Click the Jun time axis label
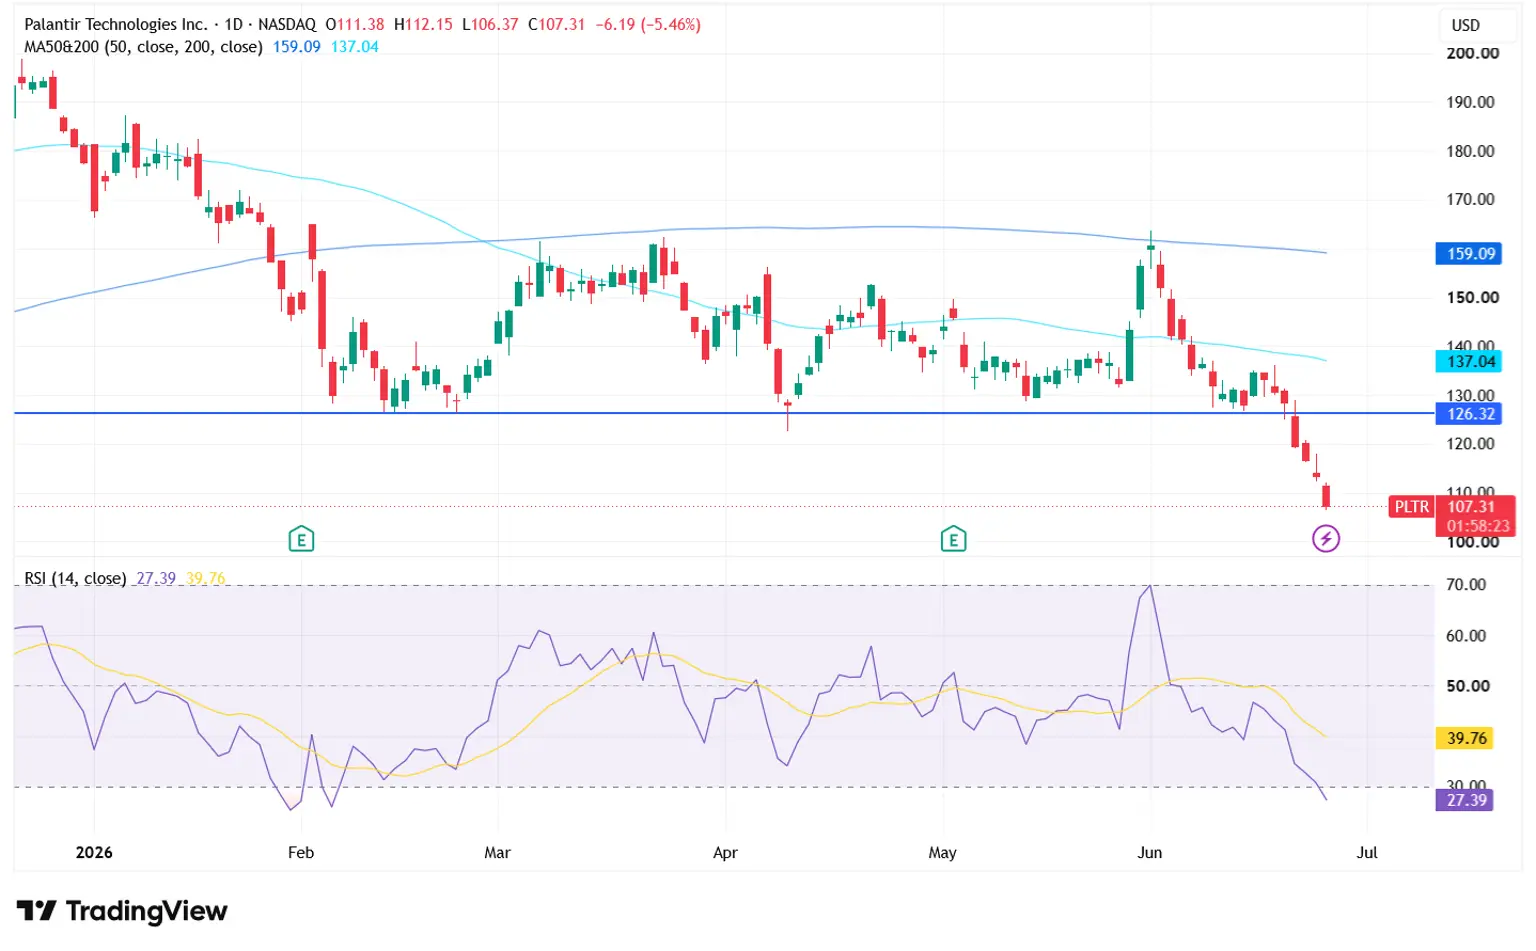This screenshot has height=951, width=1536. point(1150,853)
